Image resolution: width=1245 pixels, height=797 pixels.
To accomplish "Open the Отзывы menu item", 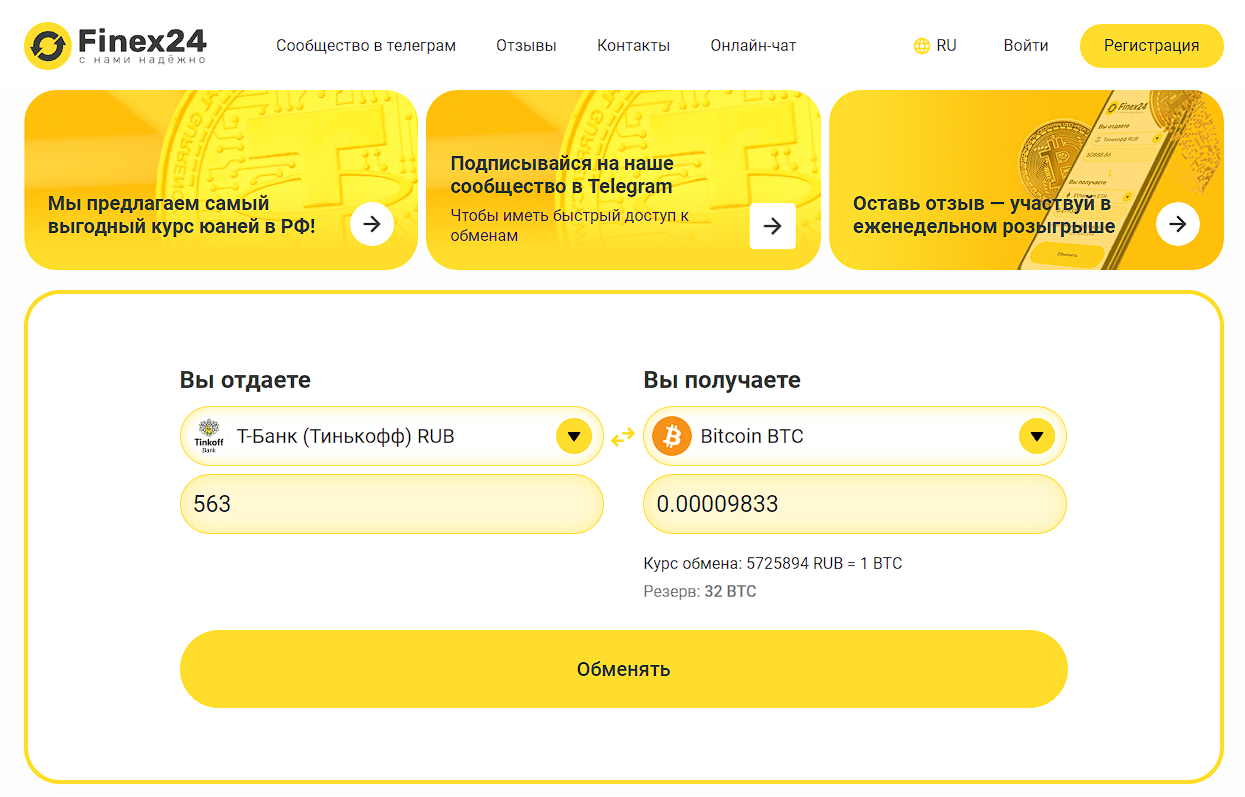I will [526, 46].
